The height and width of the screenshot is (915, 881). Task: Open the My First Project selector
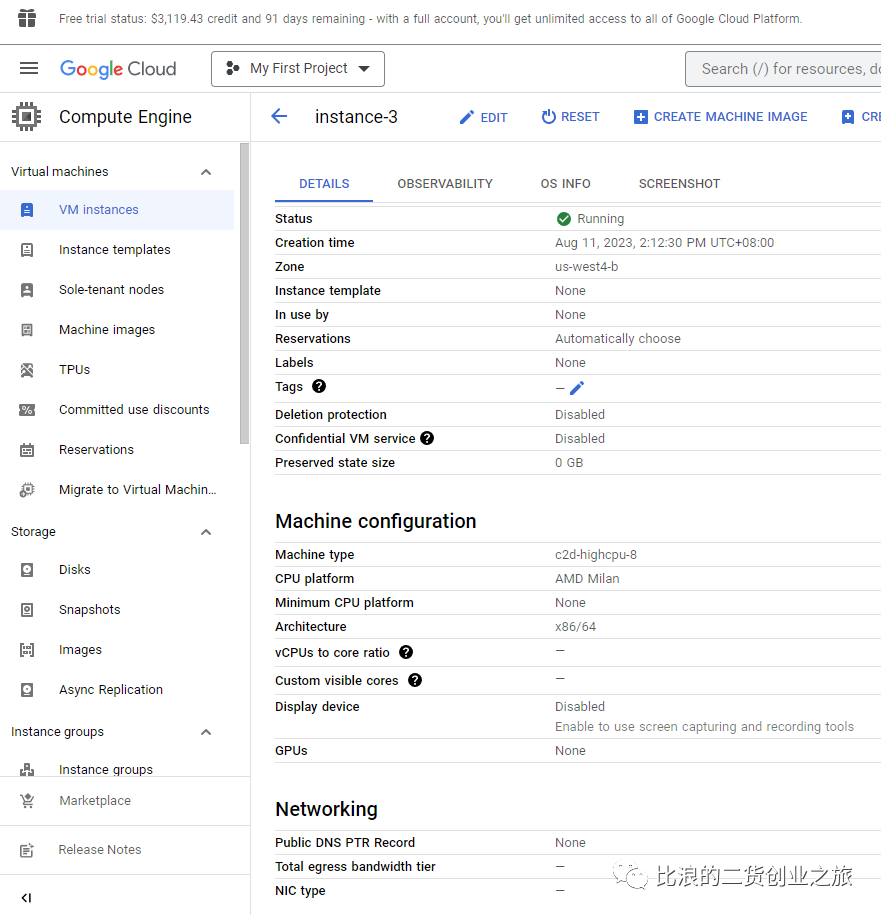(298, 69)
